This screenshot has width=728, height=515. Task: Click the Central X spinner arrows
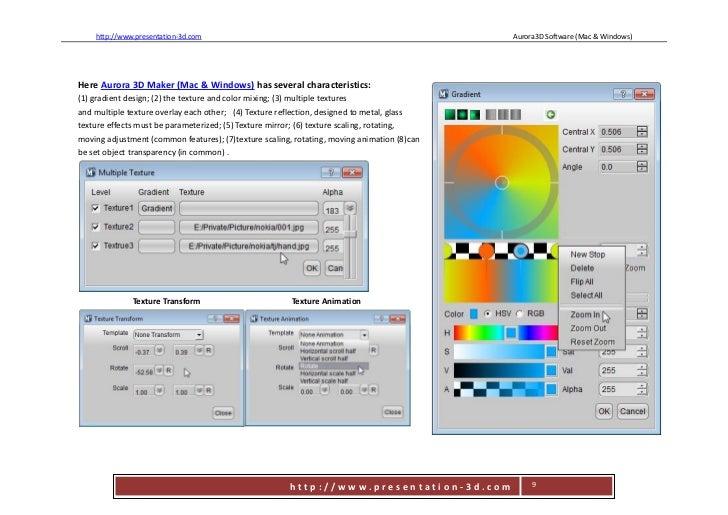(642, 131)
